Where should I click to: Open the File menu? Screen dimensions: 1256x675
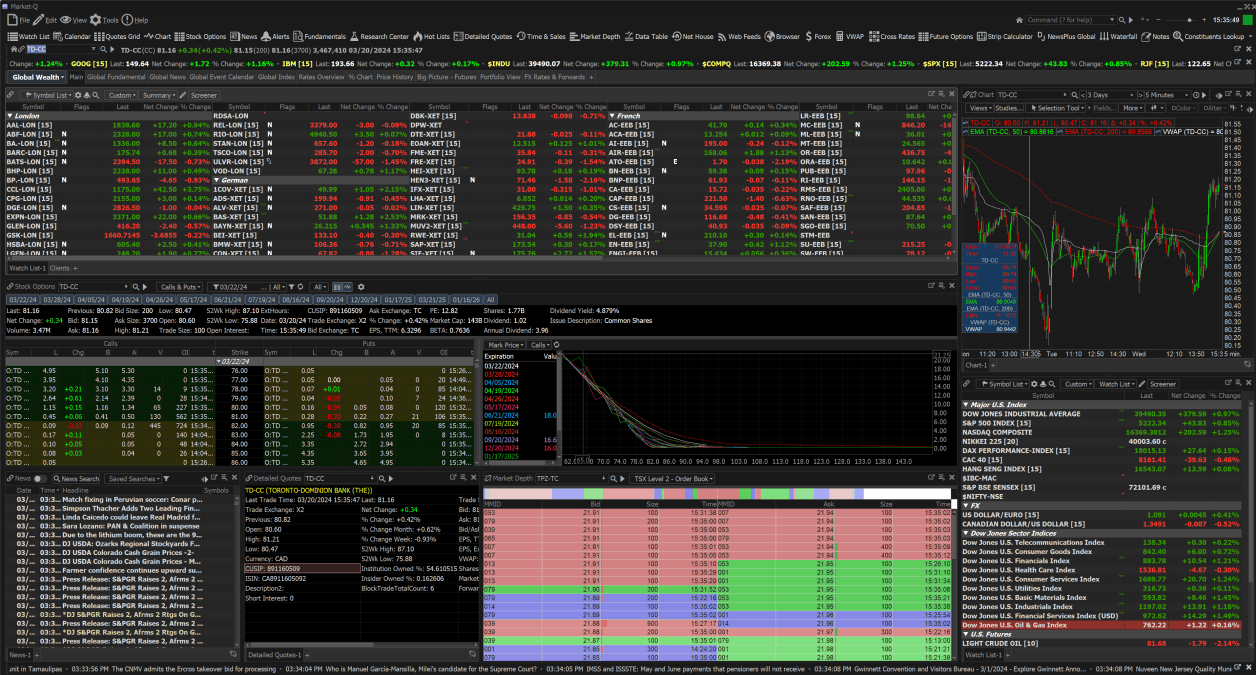click(19, 20)
